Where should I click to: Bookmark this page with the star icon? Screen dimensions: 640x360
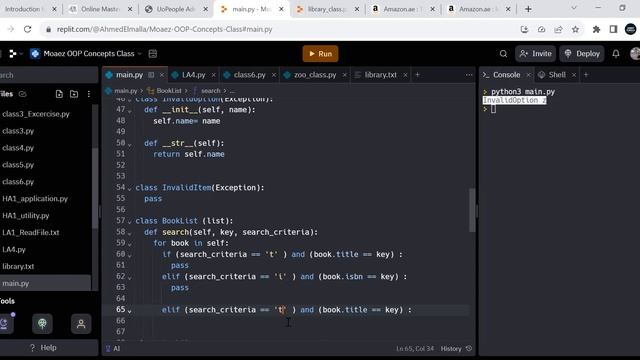pos(576,29)
